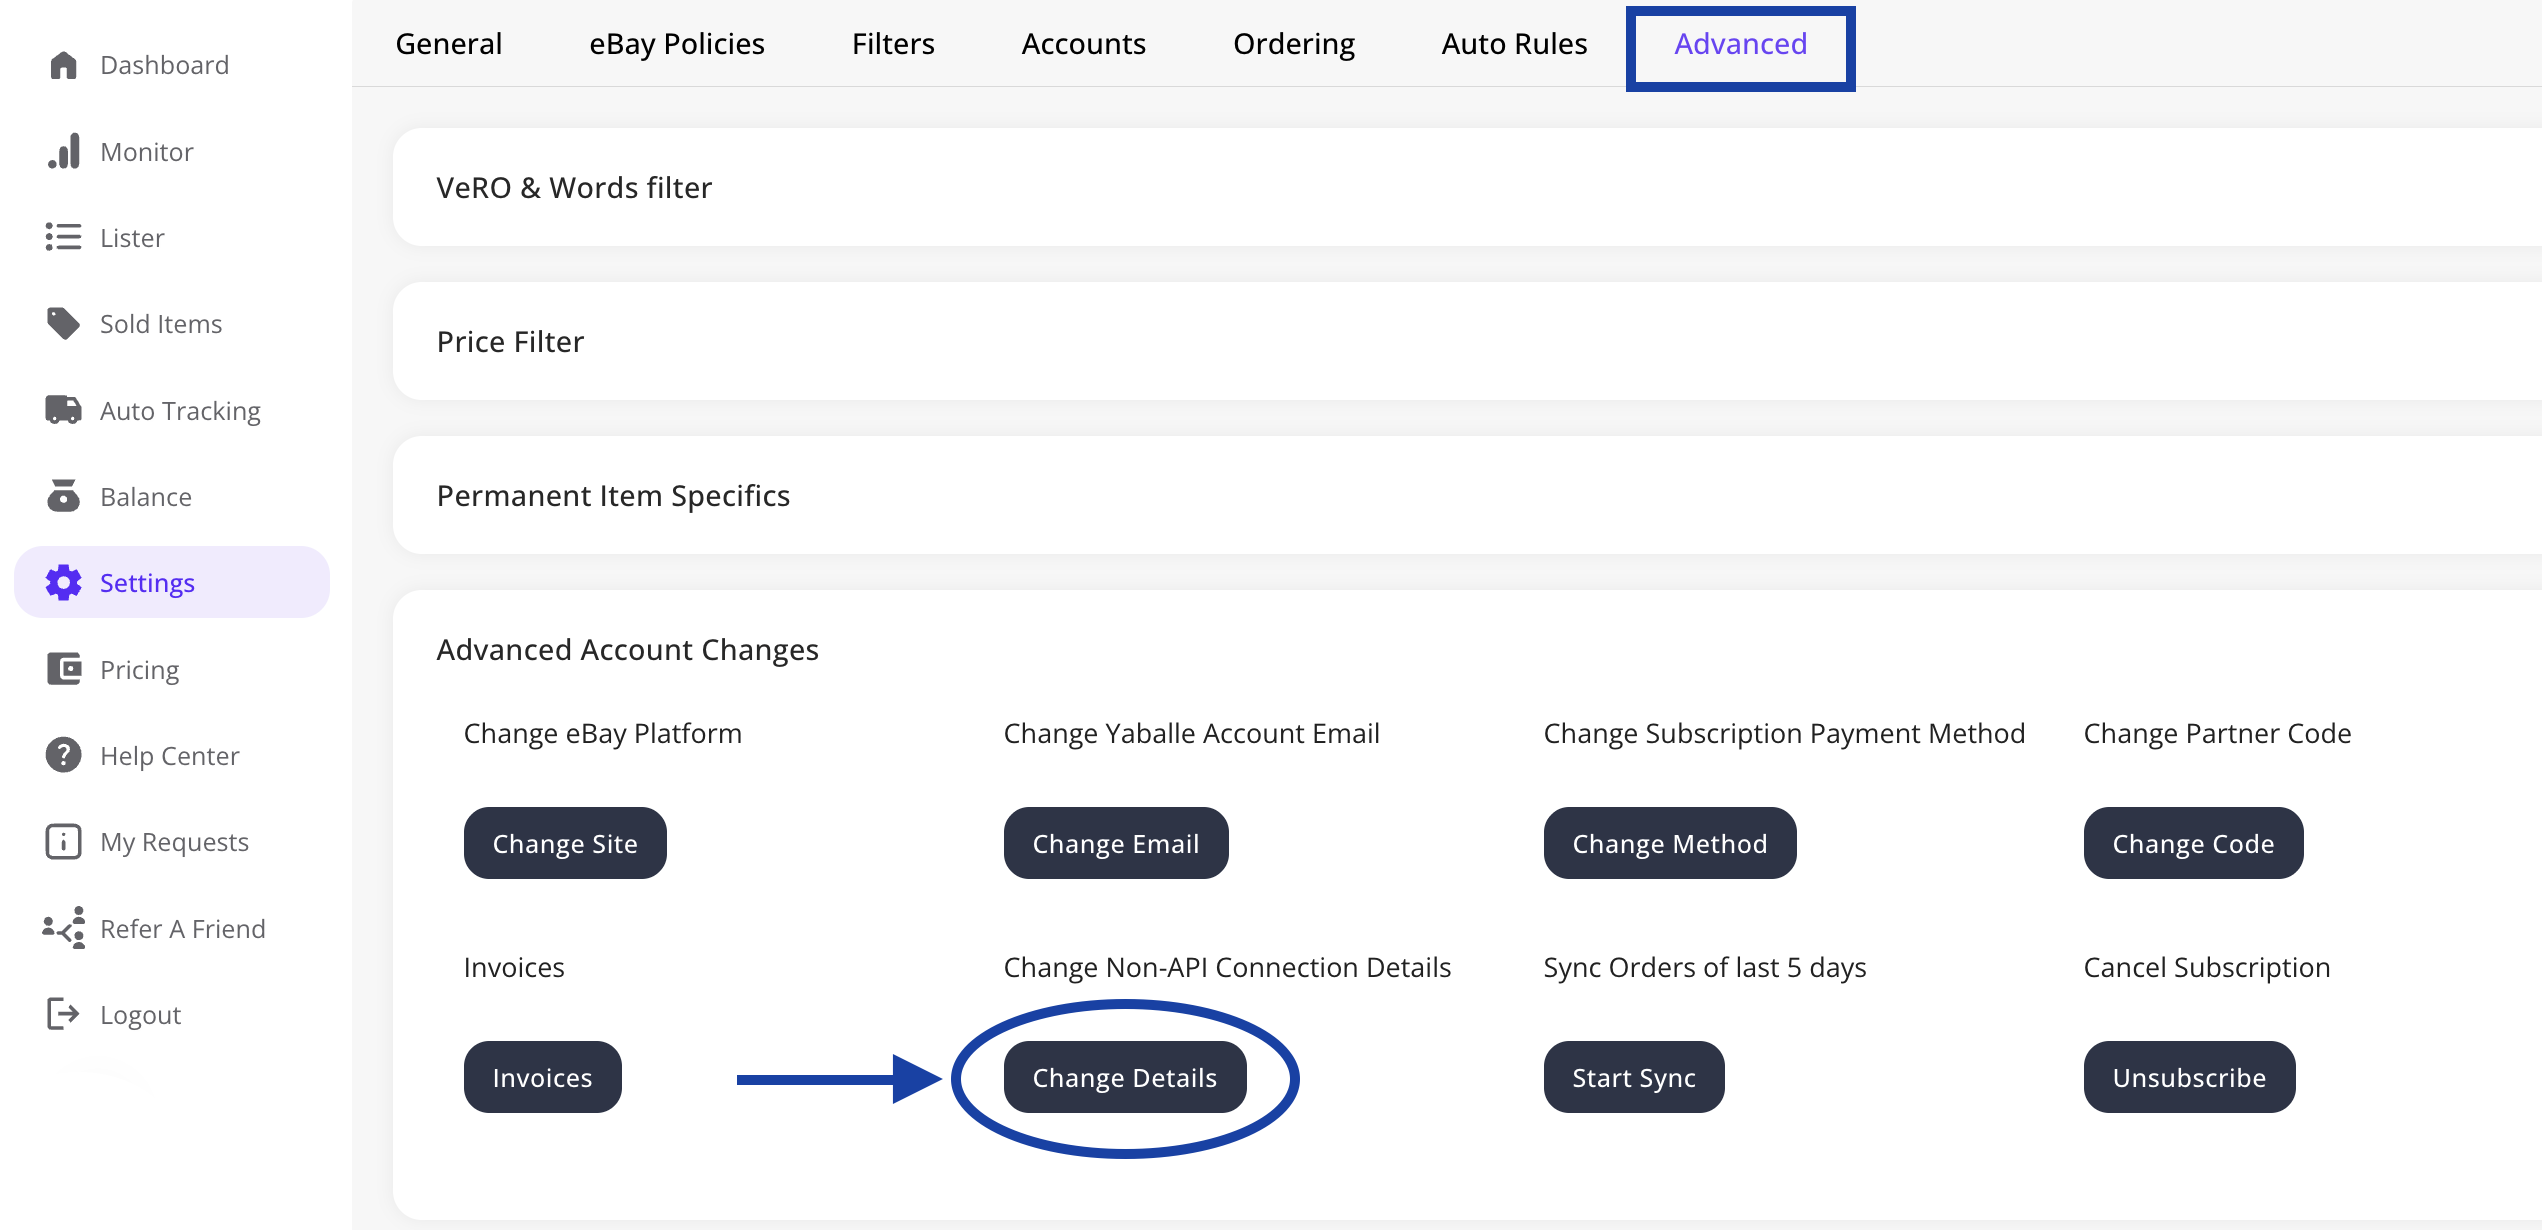
Task: Open Monitor via its bar chart icon
Action: [63, 152]
